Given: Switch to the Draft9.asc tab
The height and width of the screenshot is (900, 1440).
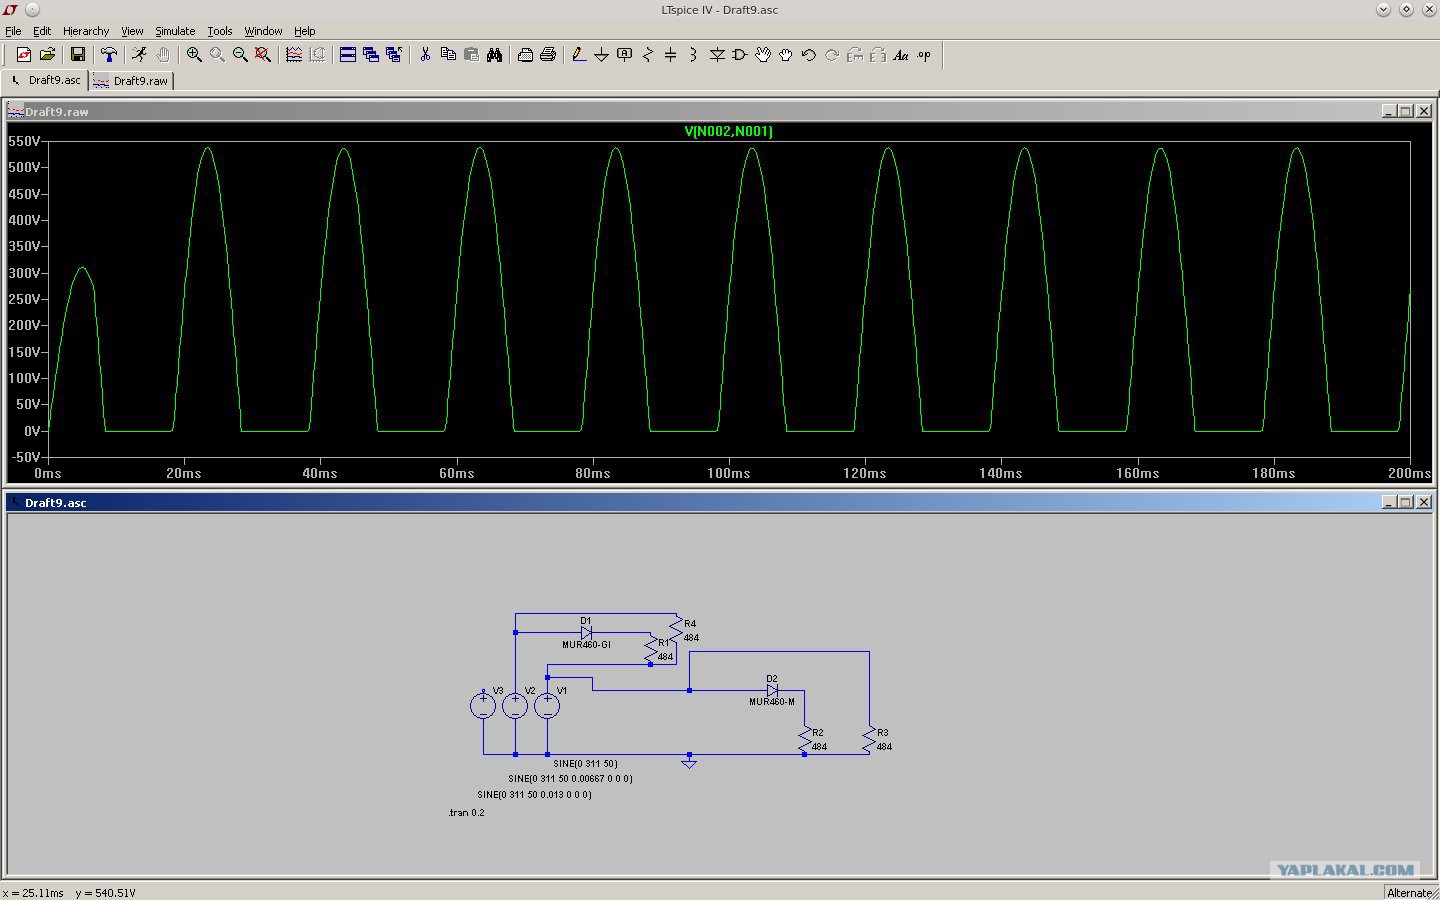Looking at the screenshot, I should (x=46, y=80).
